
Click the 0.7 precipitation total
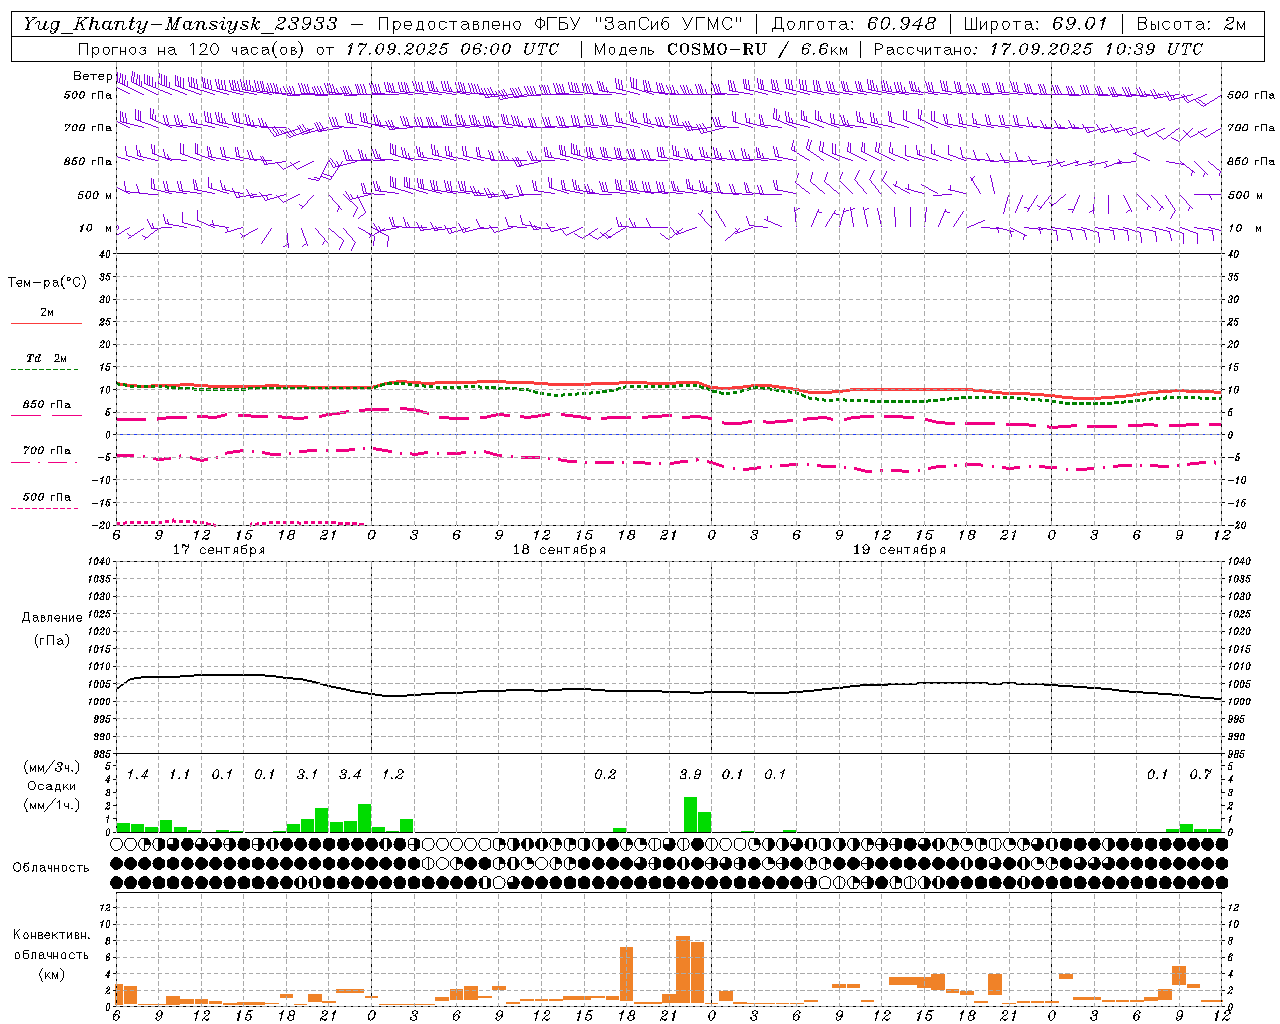[1201, 774]
